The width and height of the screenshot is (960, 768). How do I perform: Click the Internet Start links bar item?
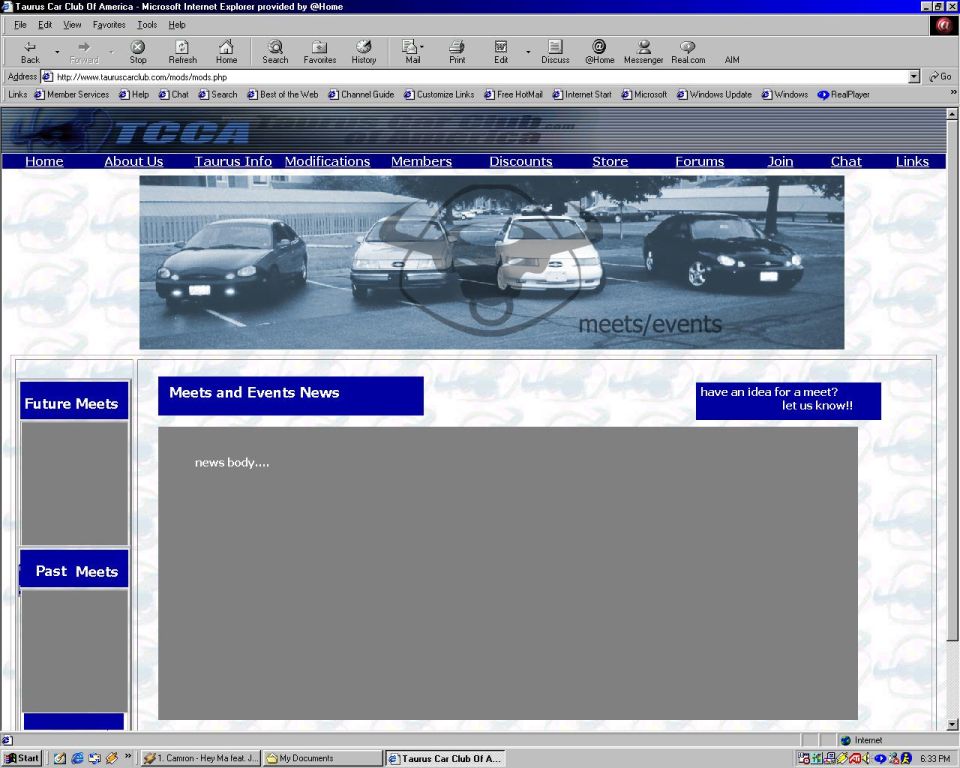coord(582,94)
